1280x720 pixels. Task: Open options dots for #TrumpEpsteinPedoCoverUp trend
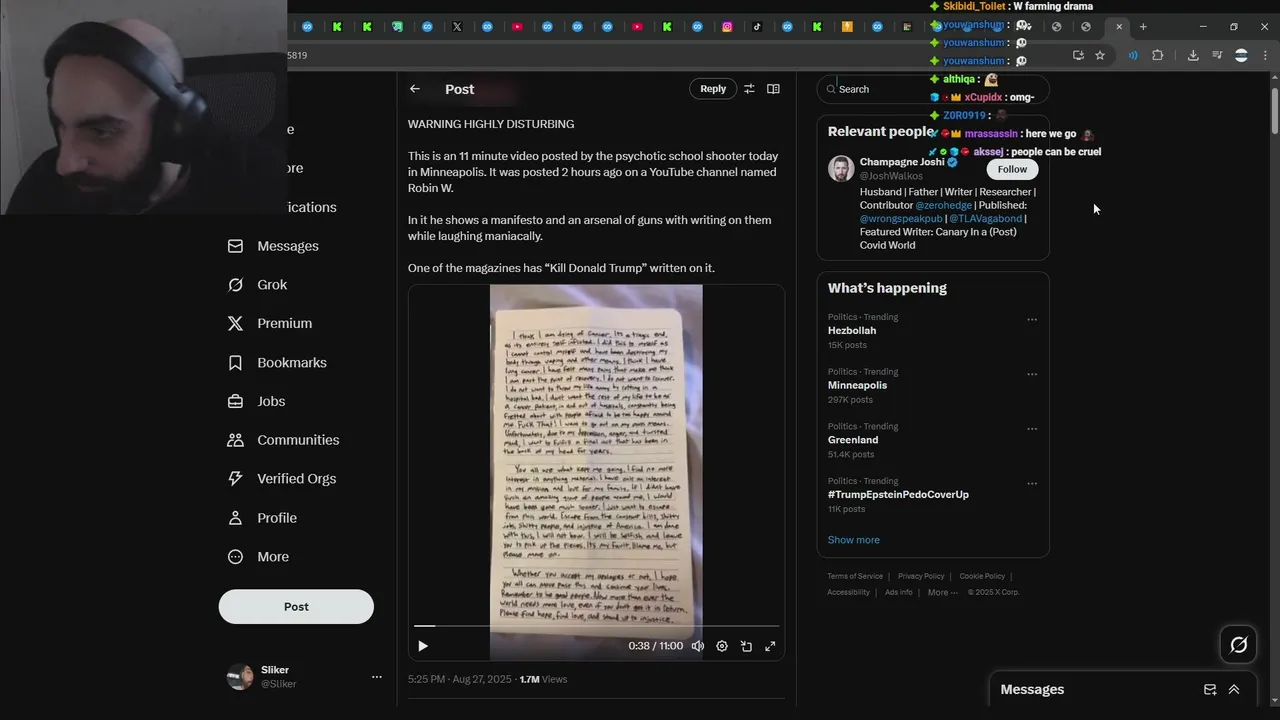click(x=1032, y=484)
